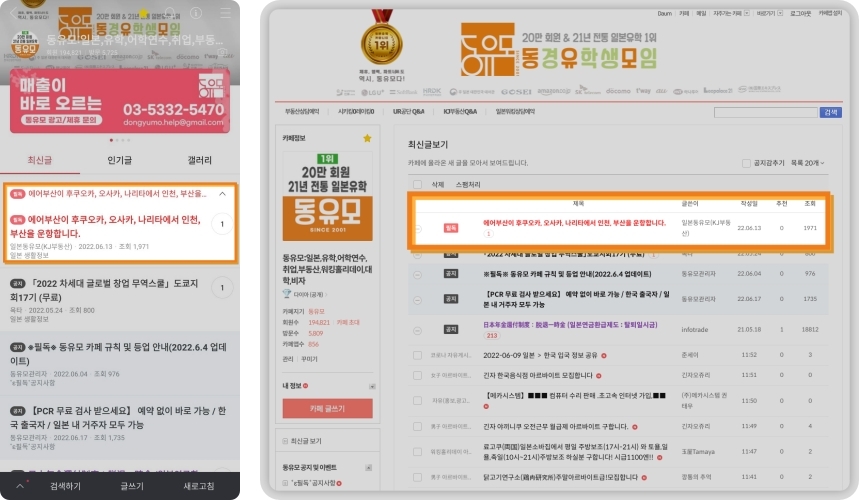This screenshot has width=859, height=500.
Task: Click the 동유모 SINCE 2001 sidebar banner
Action: [327, 196]
